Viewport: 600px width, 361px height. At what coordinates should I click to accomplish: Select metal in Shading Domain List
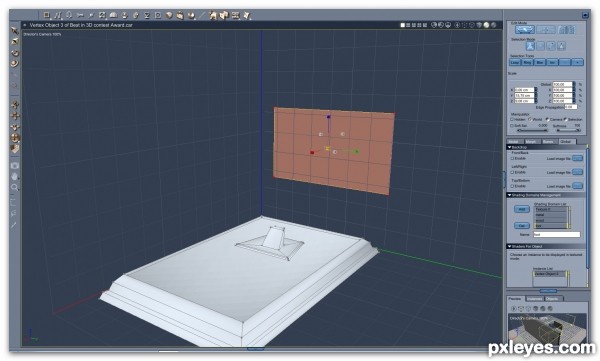550,215
